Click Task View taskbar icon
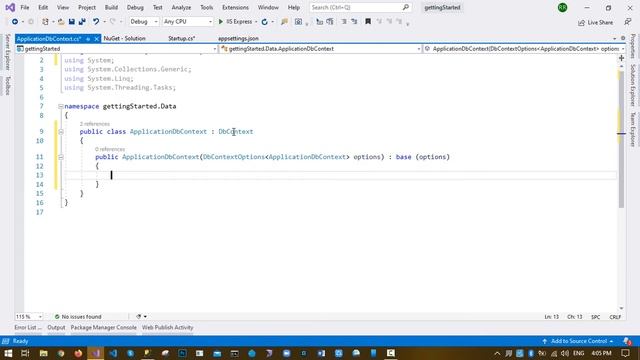640x360 pixels. tap(25, 353)
